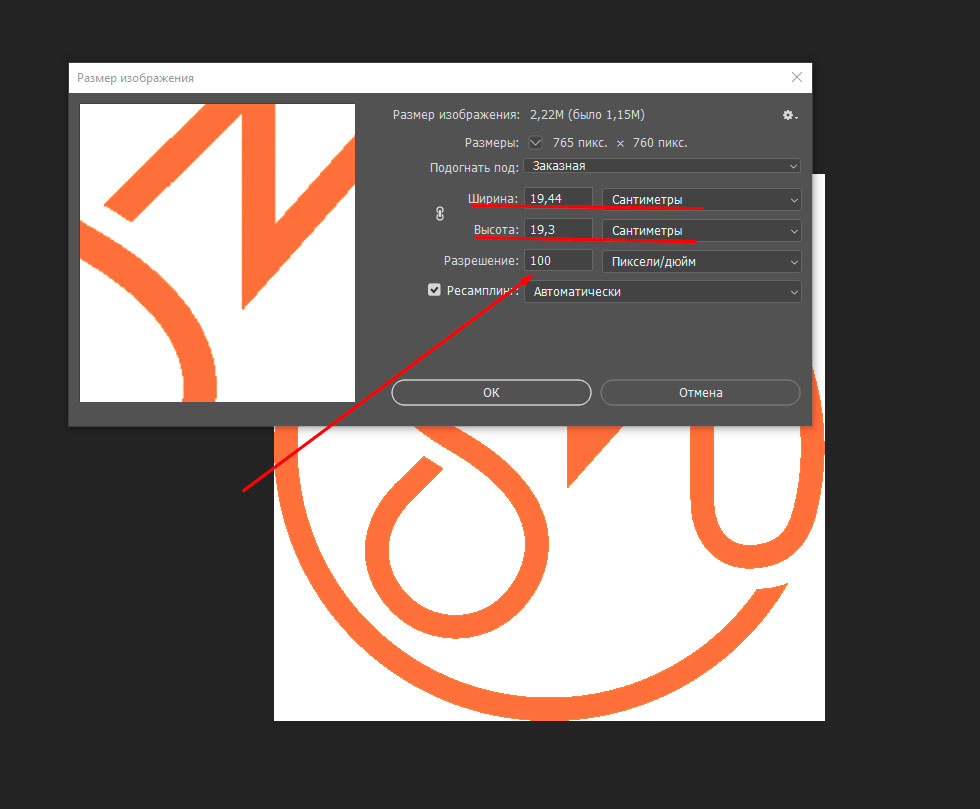This screenshot has height=809, width=980.
Task: Open the Подогнать под dropdown
Action: [662, 166]
